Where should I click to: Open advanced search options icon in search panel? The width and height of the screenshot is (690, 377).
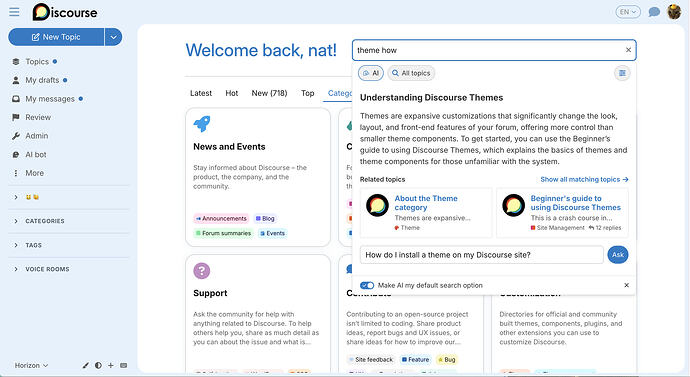coord(622,73)
